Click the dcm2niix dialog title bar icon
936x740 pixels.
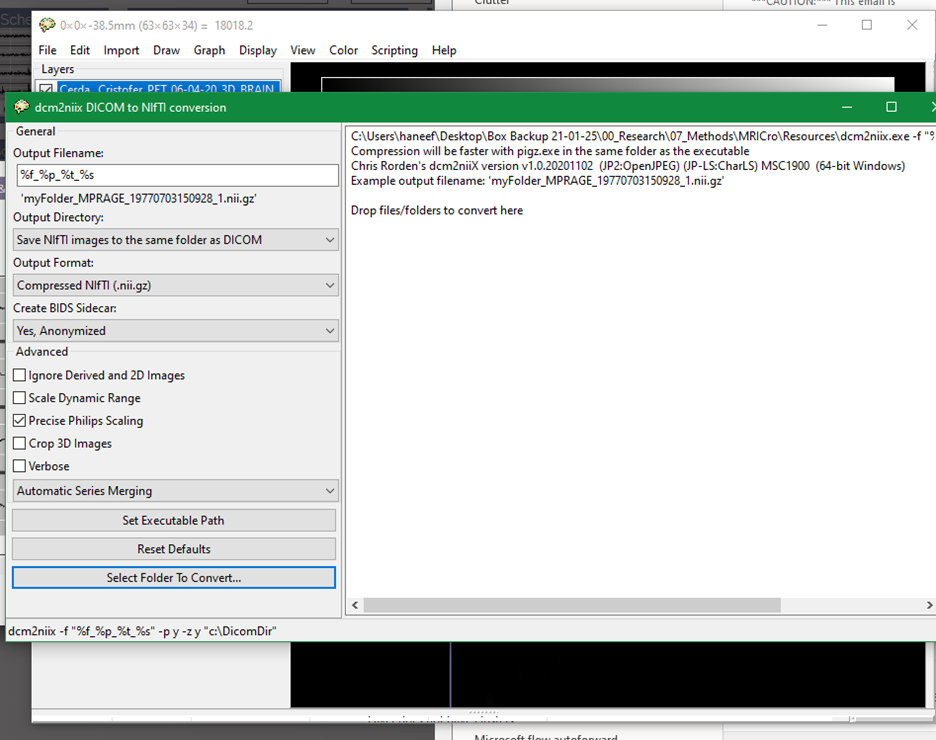click(21, 107)
